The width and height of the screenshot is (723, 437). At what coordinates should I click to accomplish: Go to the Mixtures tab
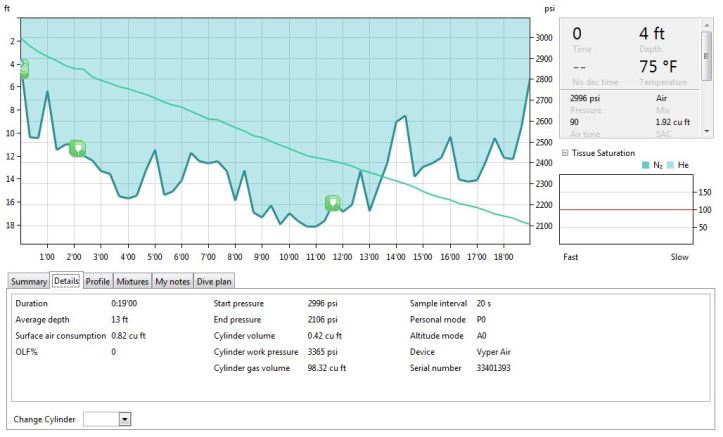click(x=132, y=282)
